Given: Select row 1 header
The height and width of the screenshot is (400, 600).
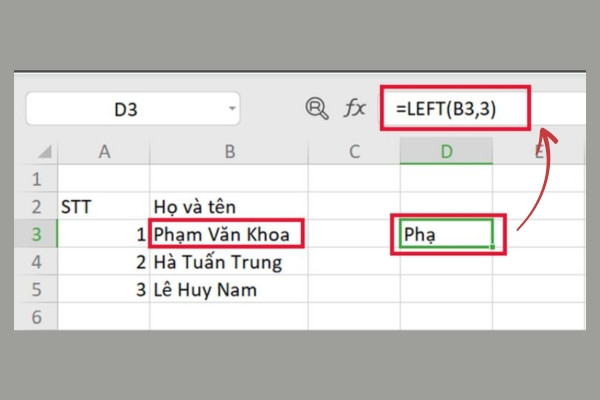Looking at the screenshot, I should 36,179.
